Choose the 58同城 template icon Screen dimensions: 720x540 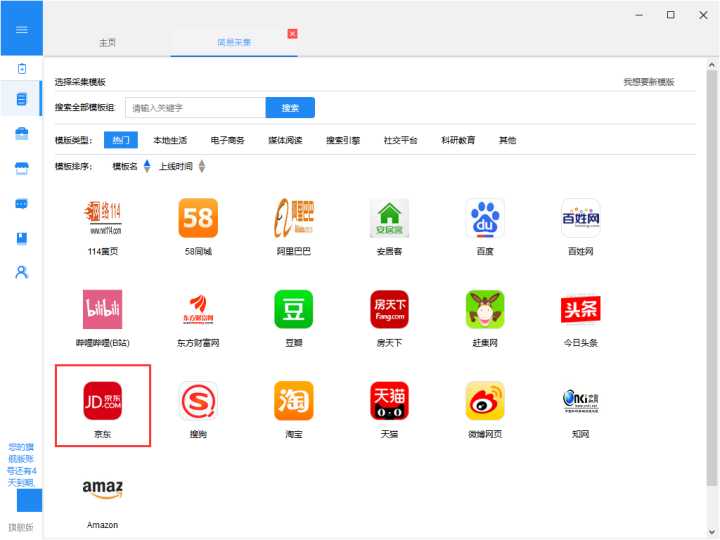pyautogui.click(x=197, y=218)
